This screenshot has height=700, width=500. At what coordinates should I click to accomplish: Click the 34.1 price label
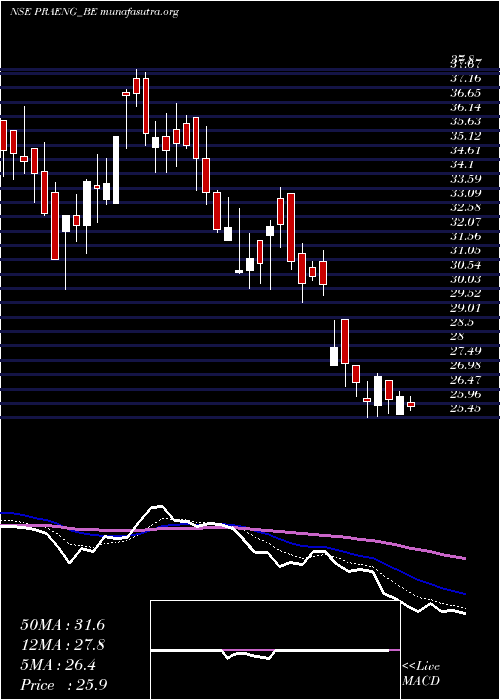(462, 165)
